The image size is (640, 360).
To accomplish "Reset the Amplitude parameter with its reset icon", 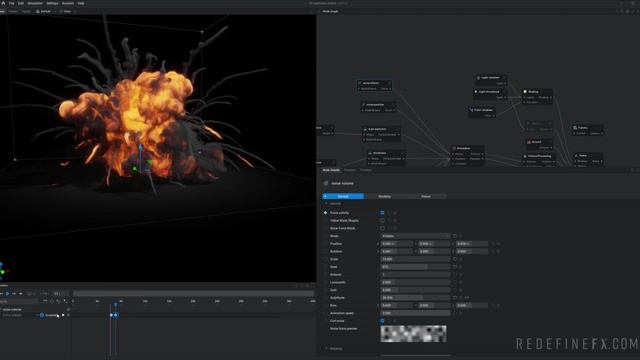I will pyautogui.click(x=455, y=298).
